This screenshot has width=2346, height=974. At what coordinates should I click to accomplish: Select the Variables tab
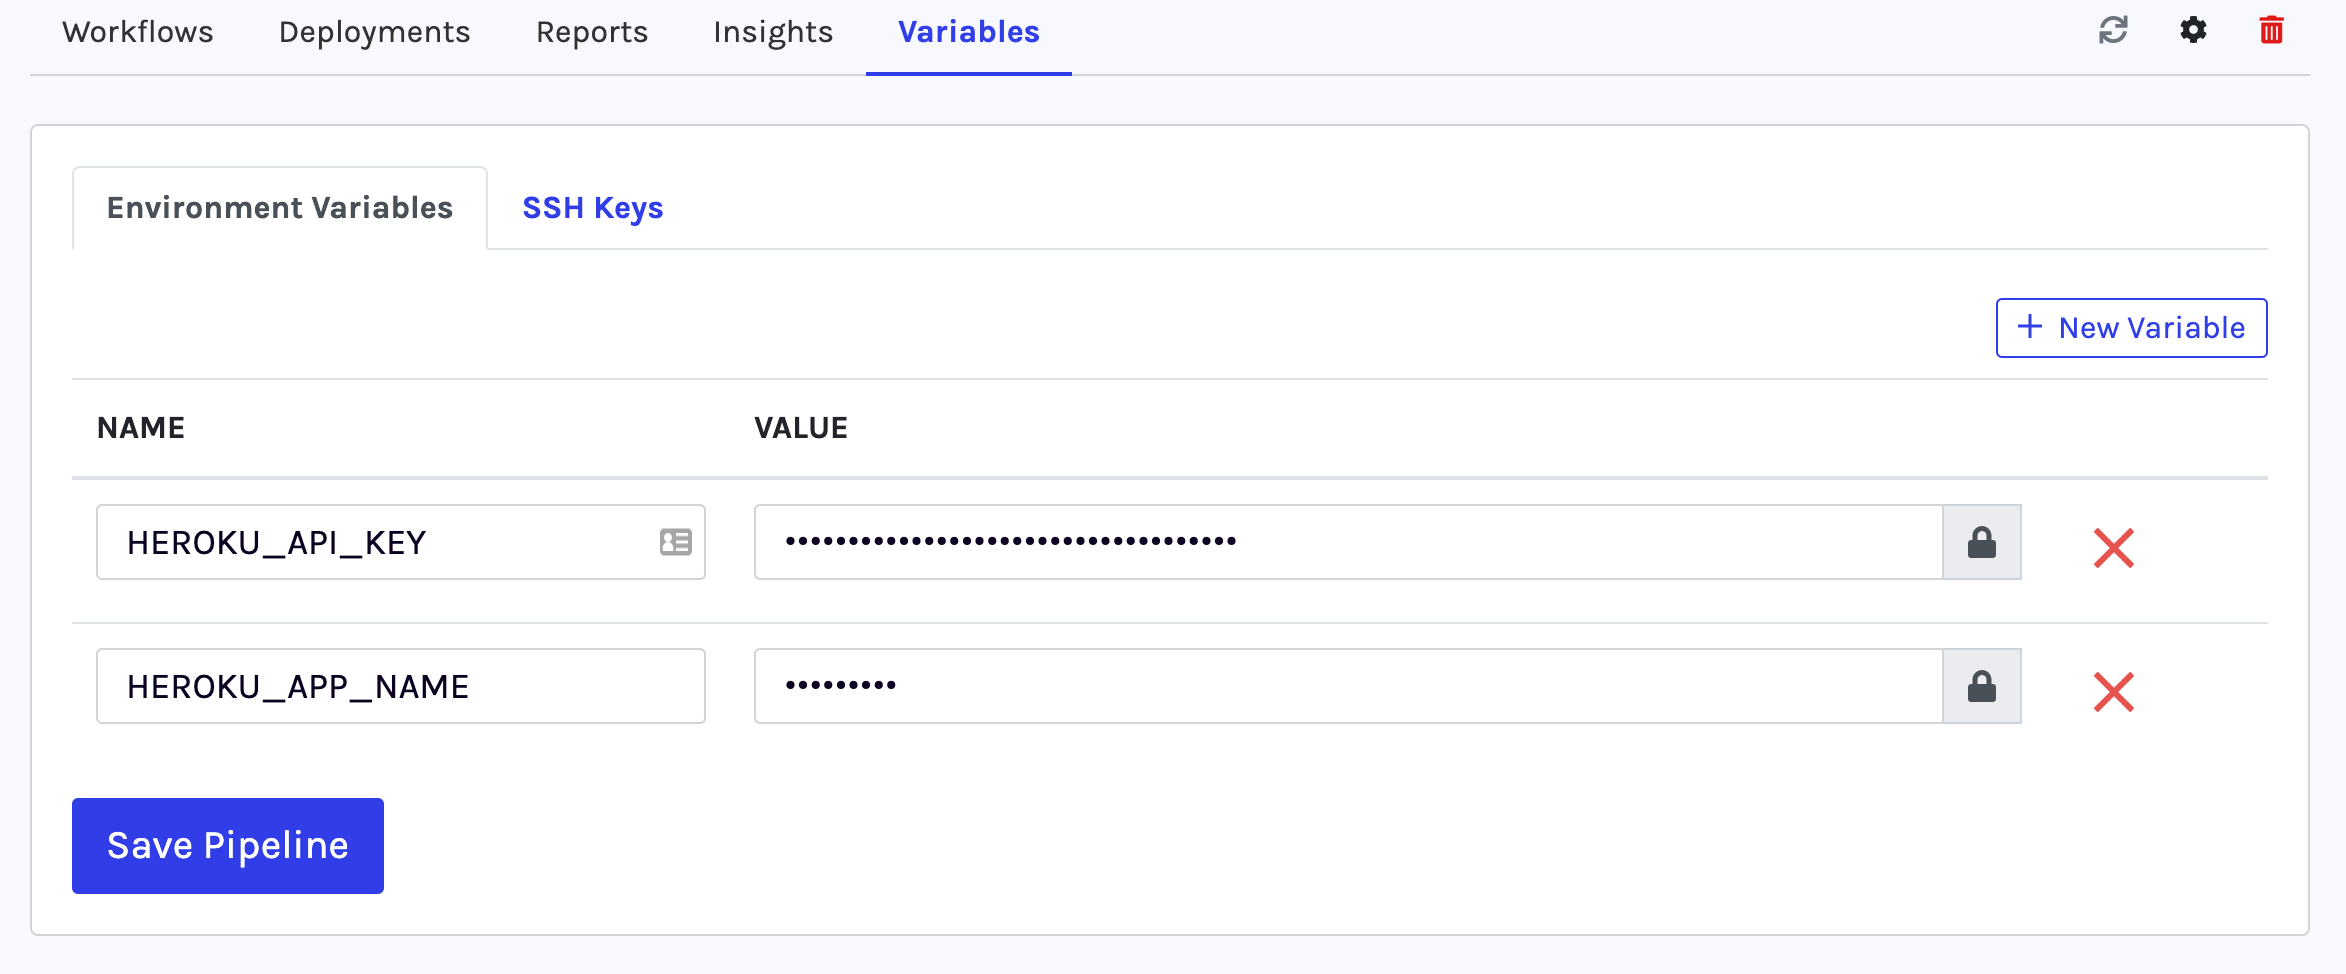pyautogui.click(x=968, y=32)
